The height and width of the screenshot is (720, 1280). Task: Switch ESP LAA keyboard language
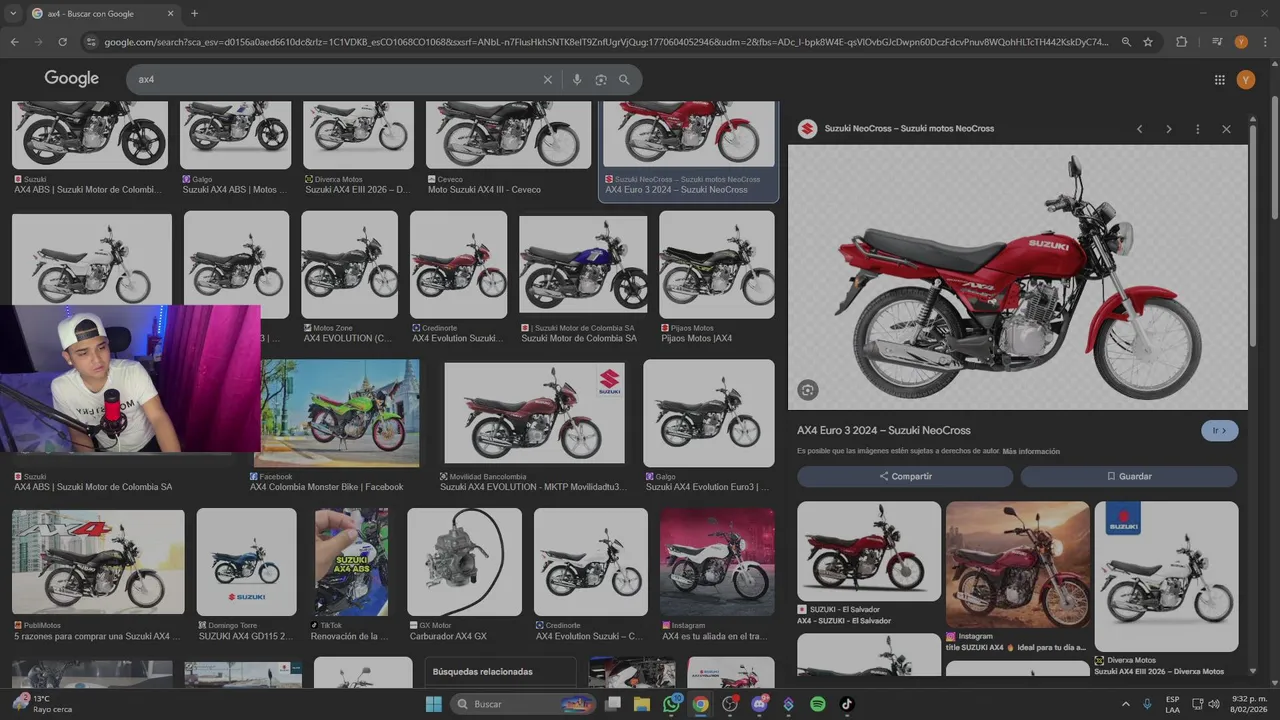(1172, 704)
